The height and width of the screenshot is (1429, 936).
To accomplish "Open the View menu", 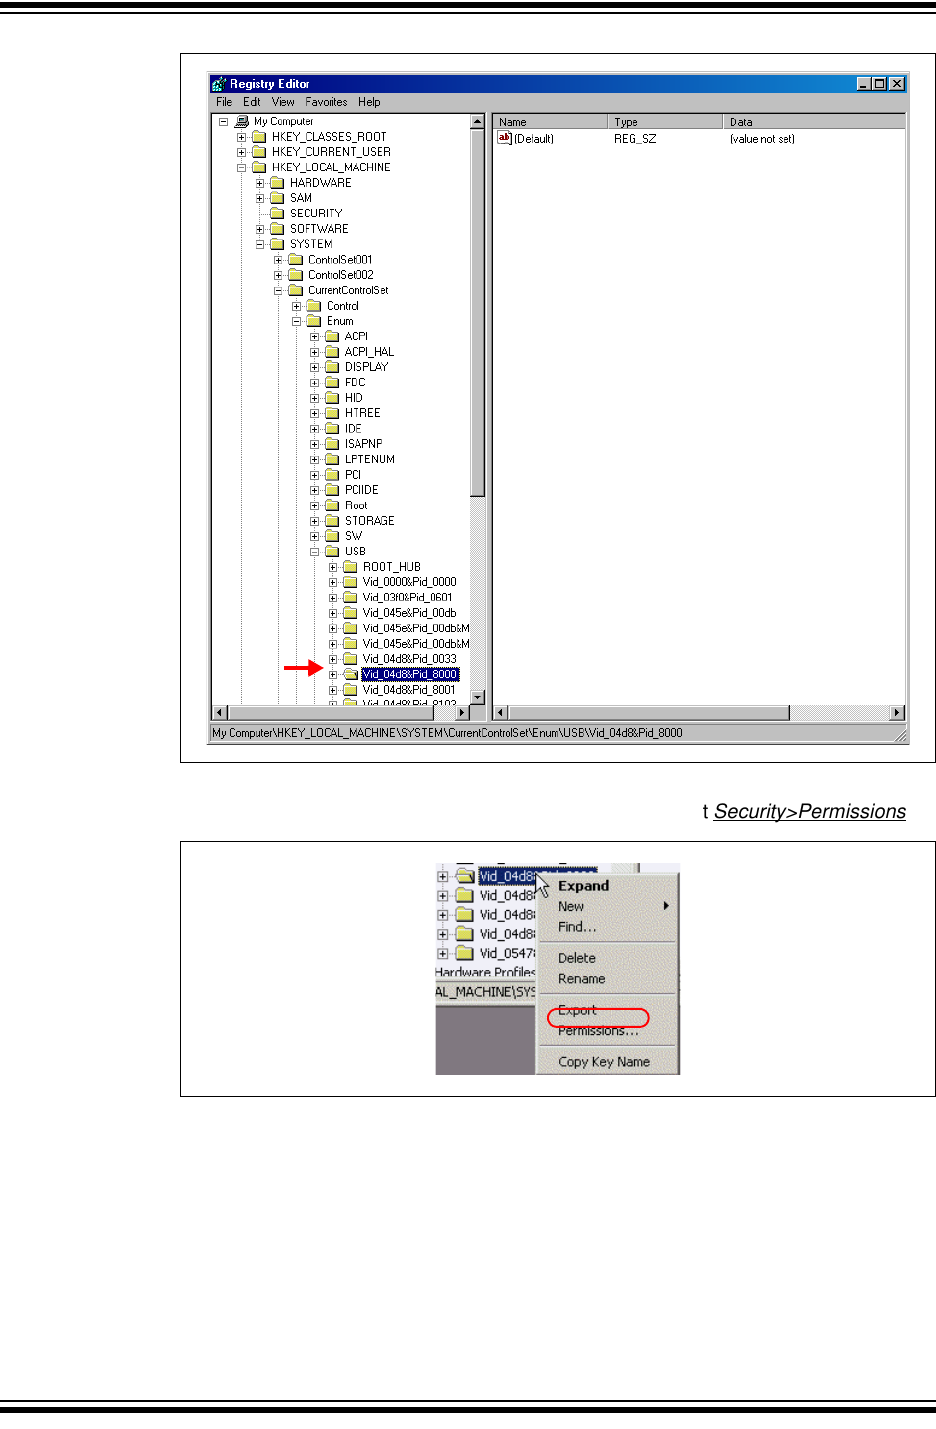I will pos(283,102).
